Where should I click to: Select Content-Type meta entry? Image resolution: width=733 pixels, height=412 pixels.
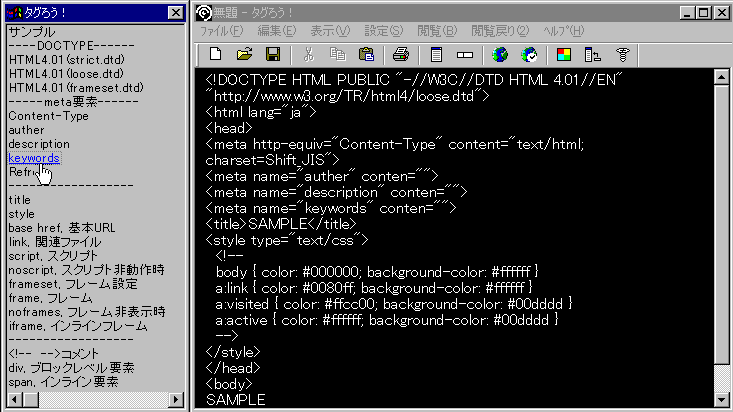point(48,116)
